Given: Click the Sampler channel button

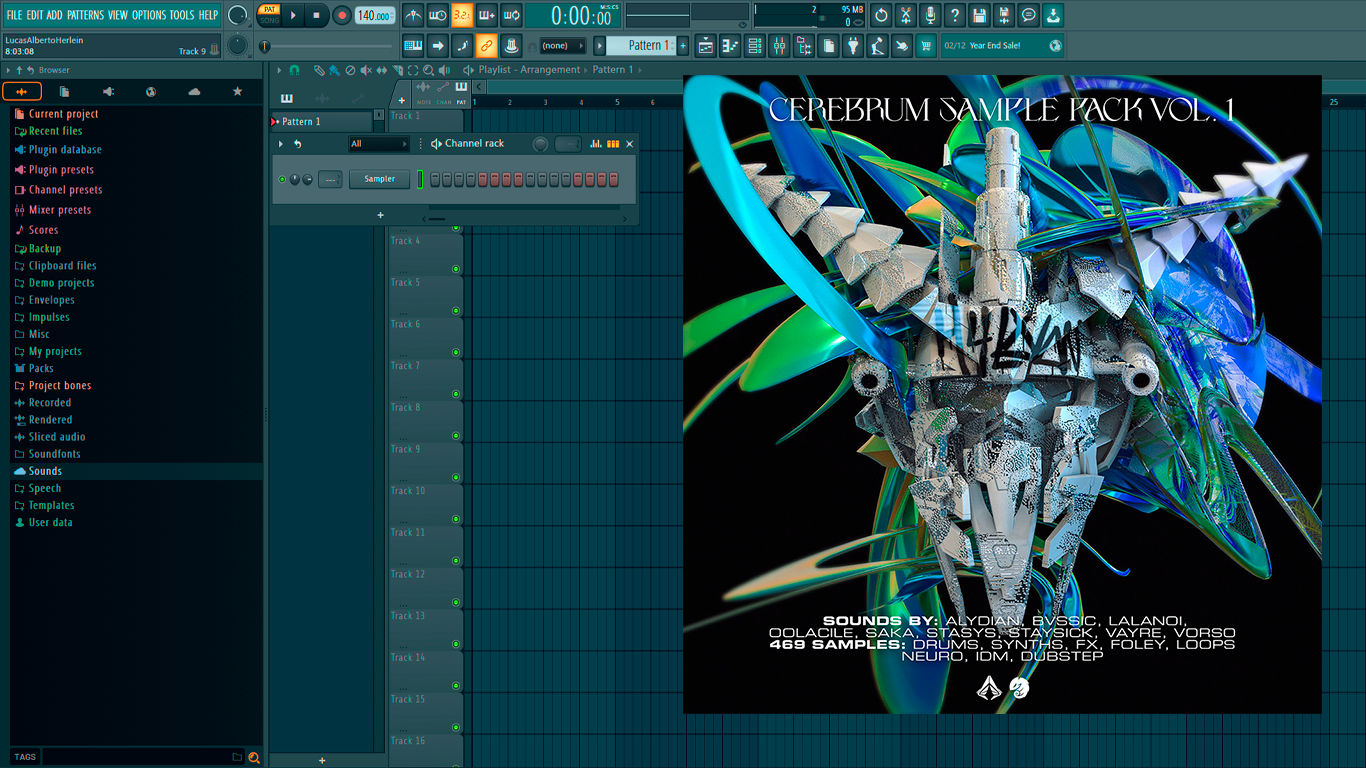Looking at the screenshot, I should [x=380, y=179].
